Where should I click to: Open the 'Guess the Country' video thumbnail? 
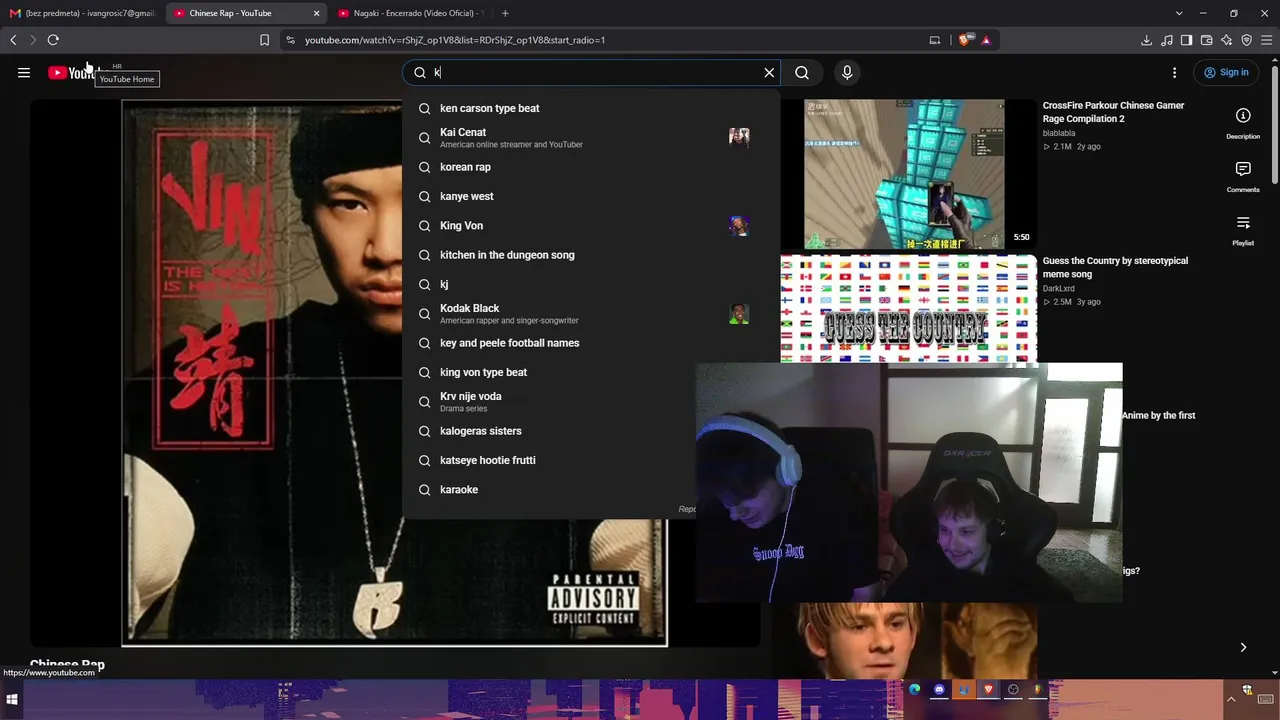(x=908, y=309)
